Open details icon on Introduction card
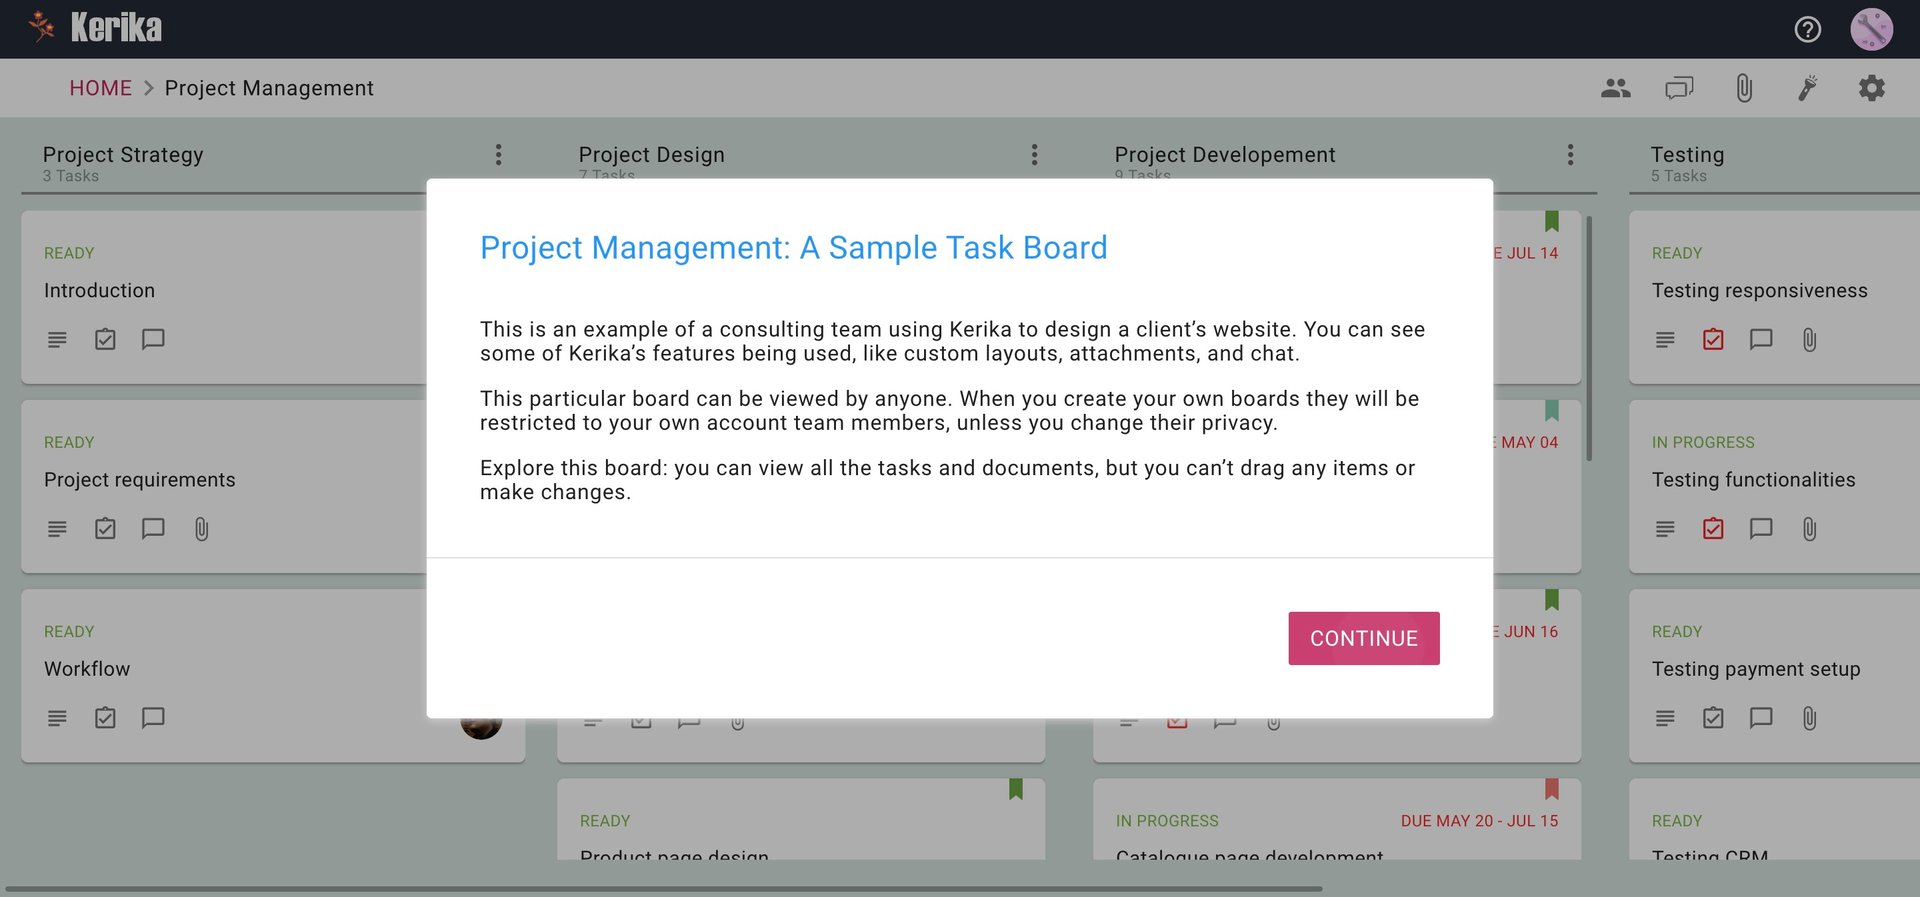The image size is (1920, 897). click(57, 340)
